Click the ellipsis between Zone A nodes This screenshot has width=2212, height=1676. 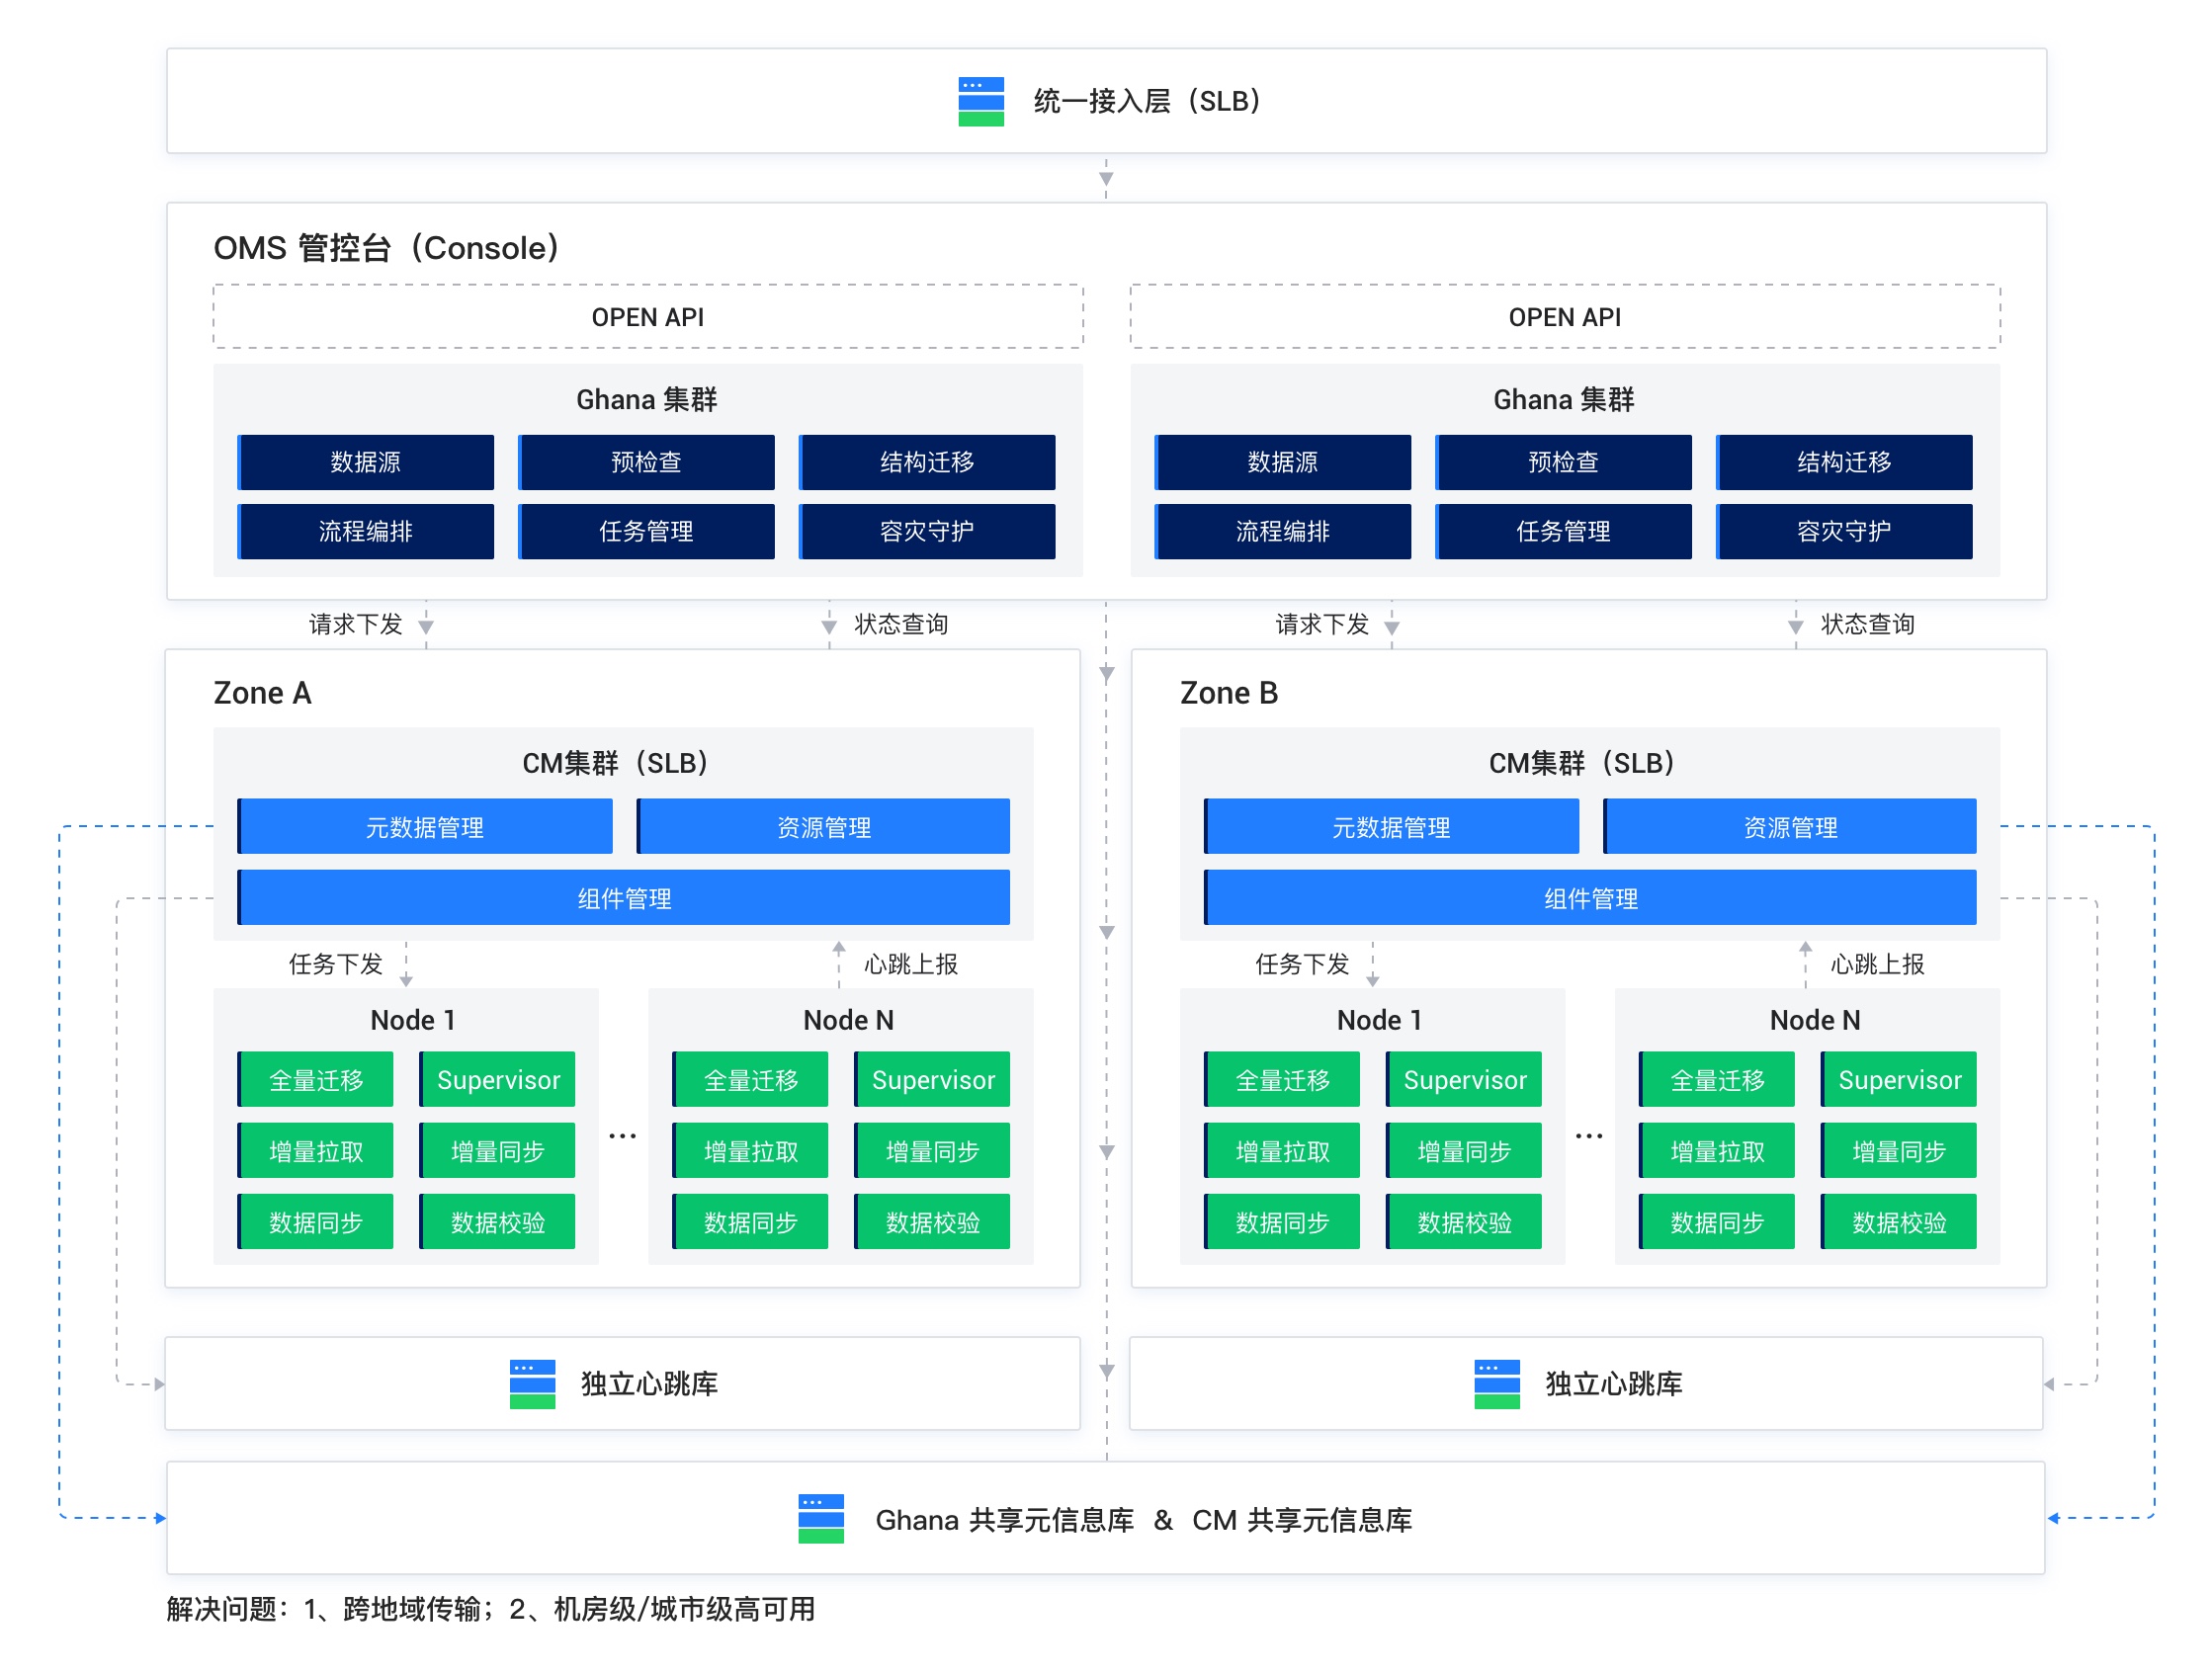pos(622,1136)
